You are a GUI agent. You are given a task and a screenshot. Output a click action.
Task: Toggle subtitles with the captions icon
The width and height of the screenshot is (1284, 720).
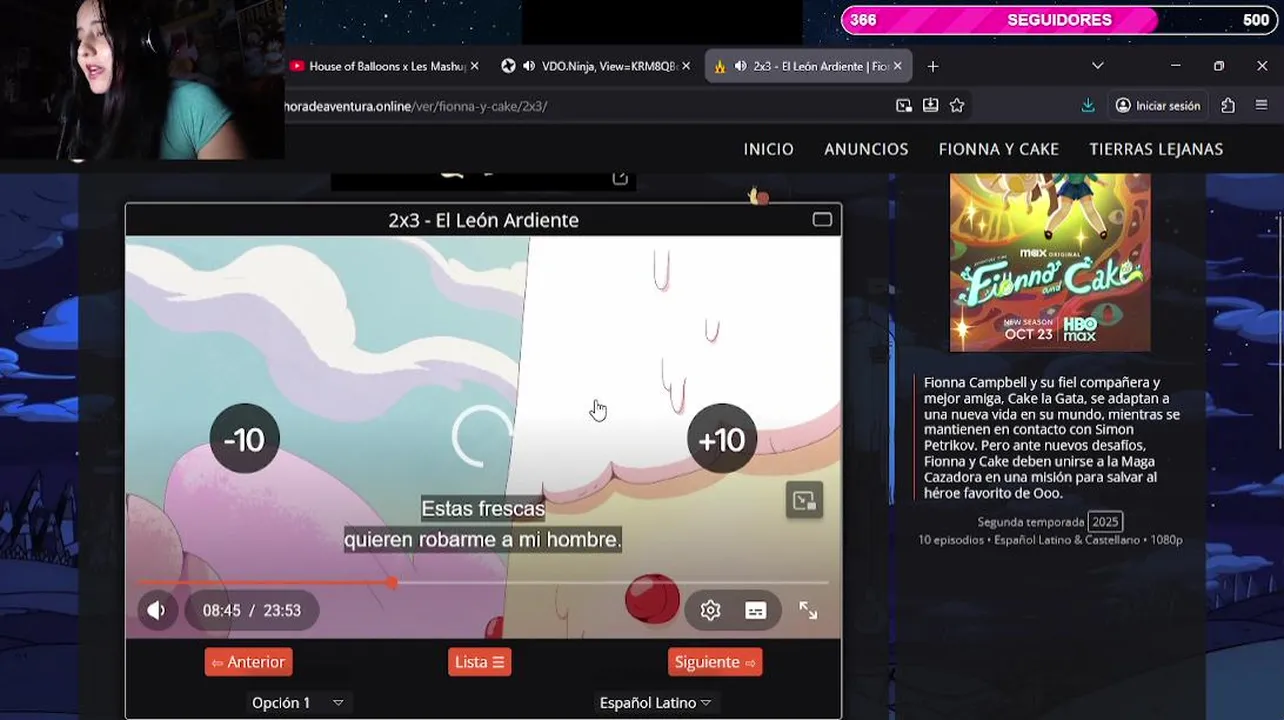(756, 610)
